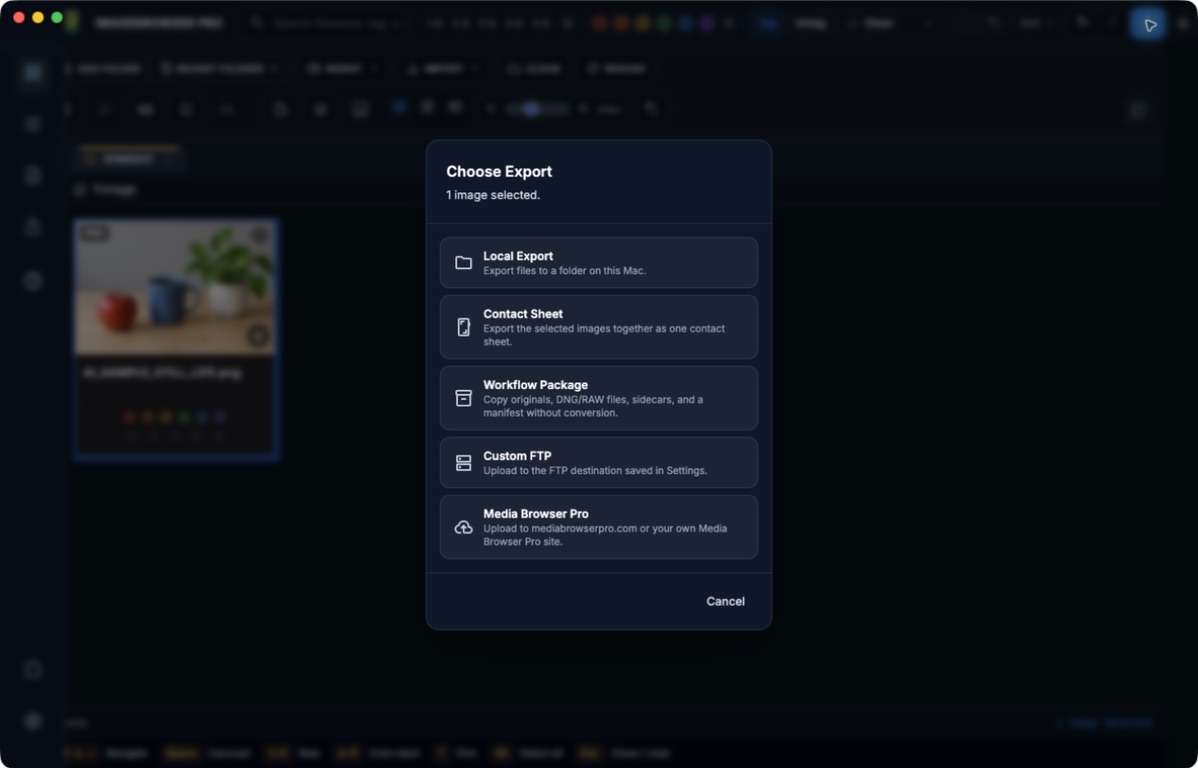Screen dimensions: 1198x768
Task: Select the mug and apple photo thumbnail
Action: pyautogui.click(x=176, y=288)
